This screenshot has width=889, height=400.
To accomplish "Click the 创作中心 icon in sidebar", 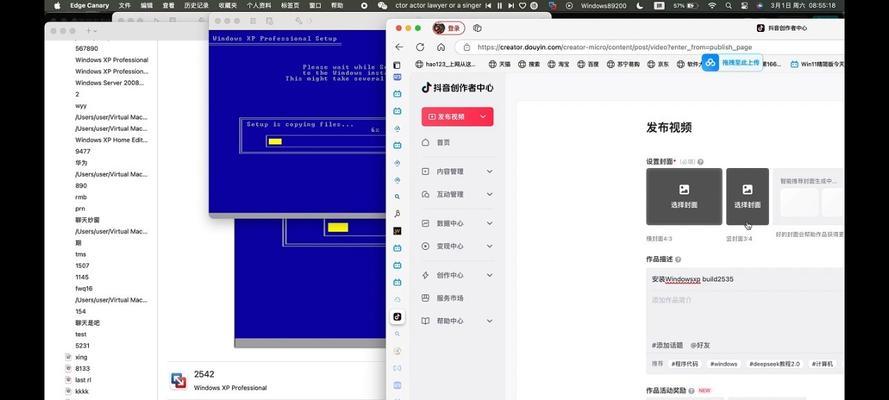I will 426,275.
